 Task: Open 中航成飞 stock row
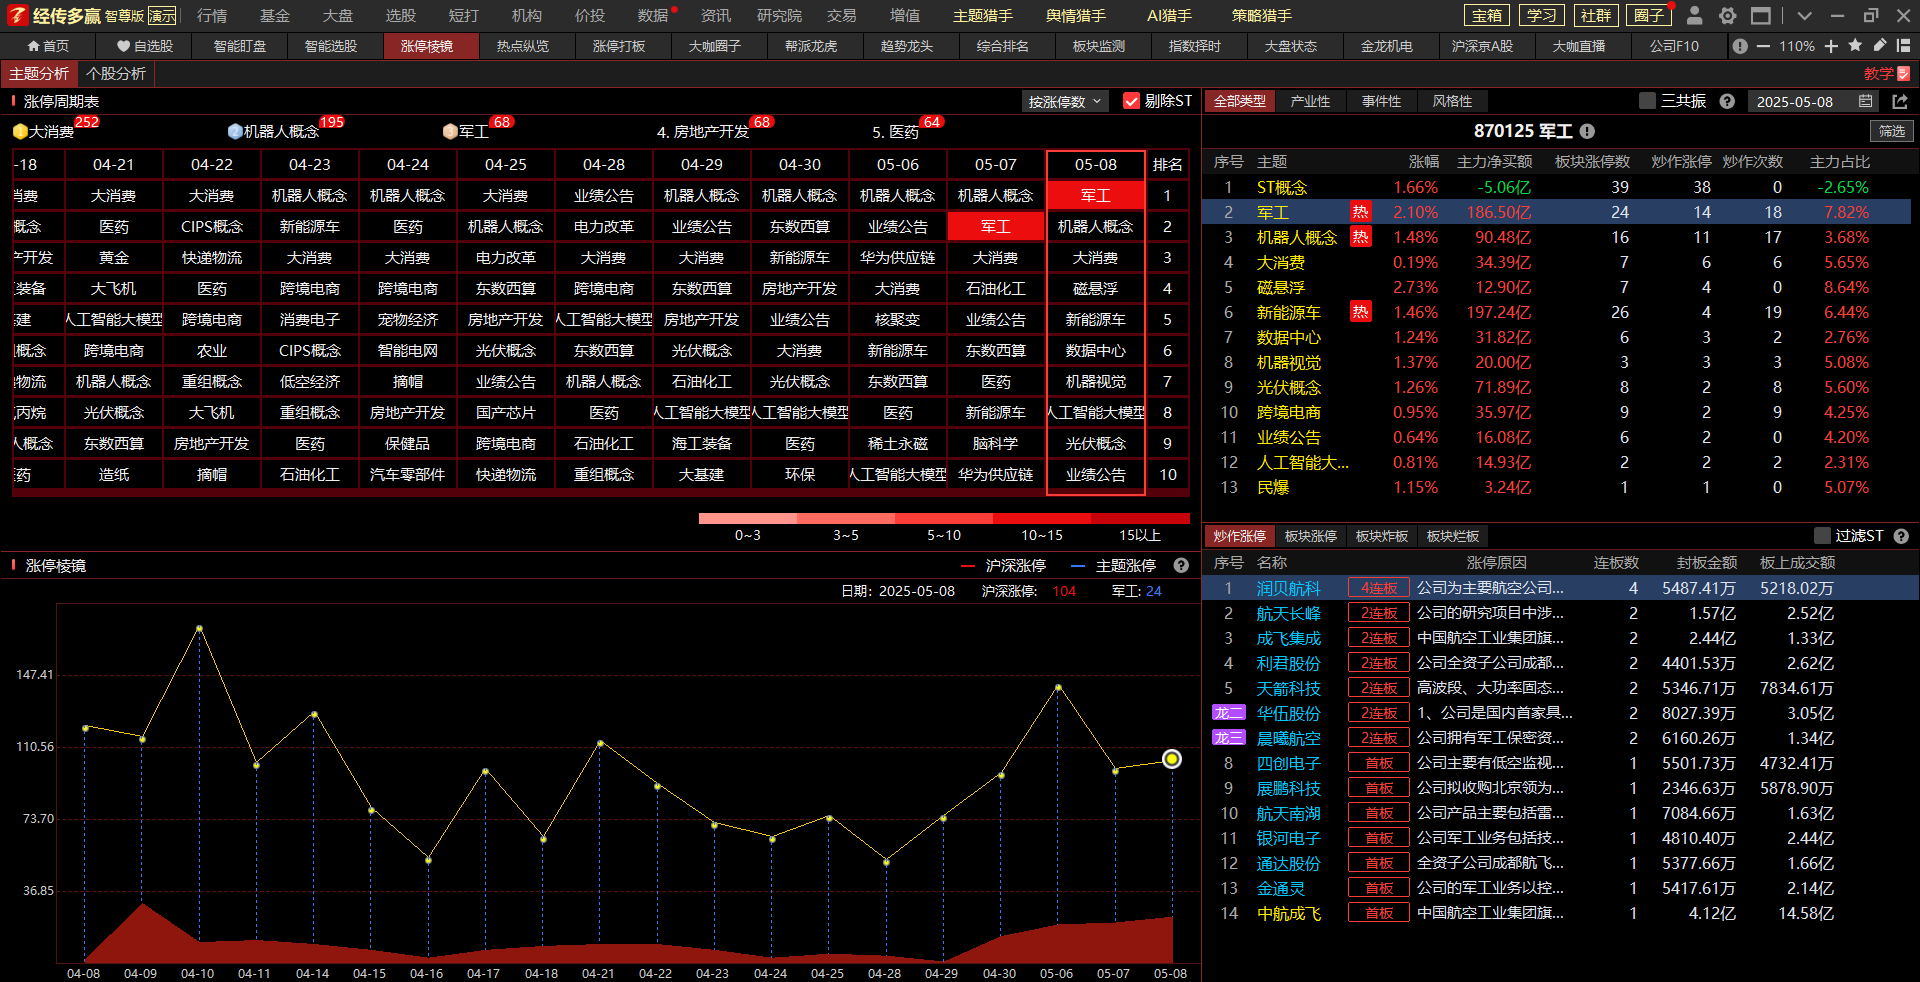tap(1556, 913)
